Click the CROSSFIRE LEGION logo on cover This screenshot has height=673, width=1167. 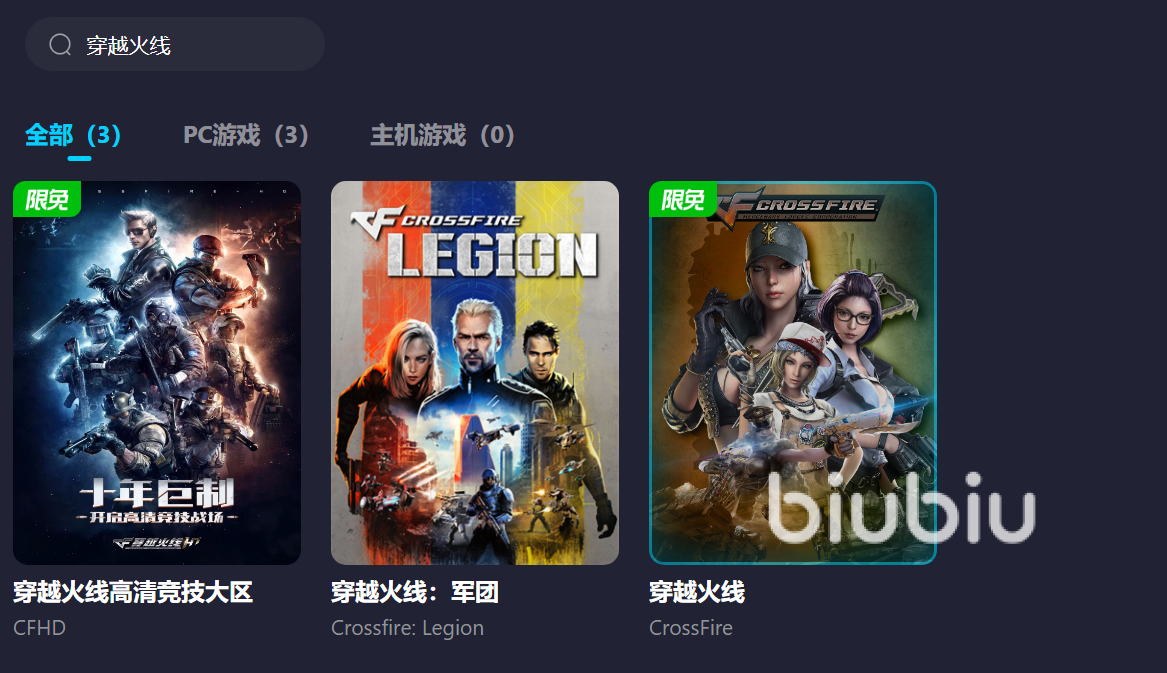(x=475, y=242)
